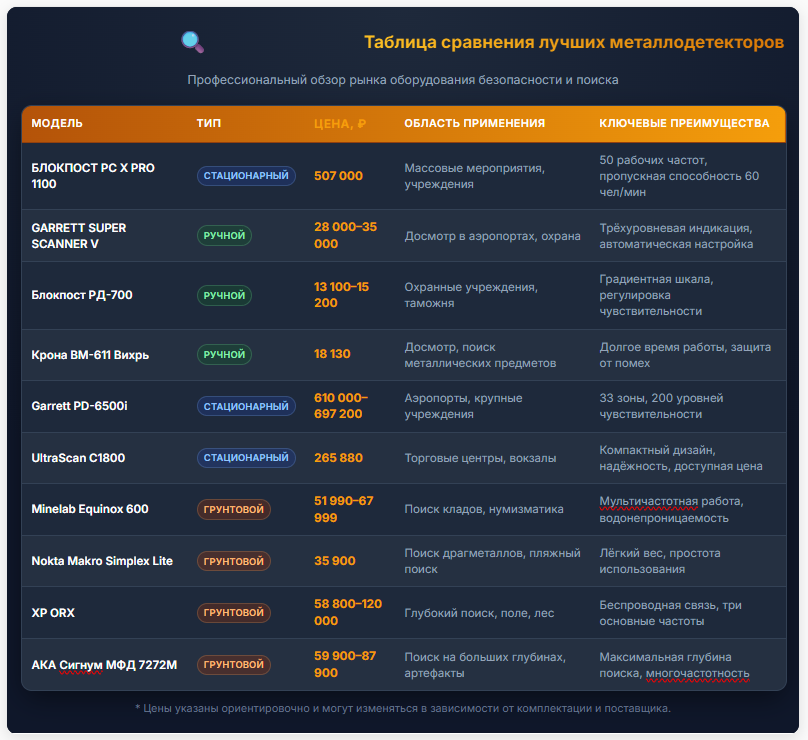Click 'Торговые центры, вокзалы' cell
Screen dimensions: 808x740
click(x=480, y=458)
